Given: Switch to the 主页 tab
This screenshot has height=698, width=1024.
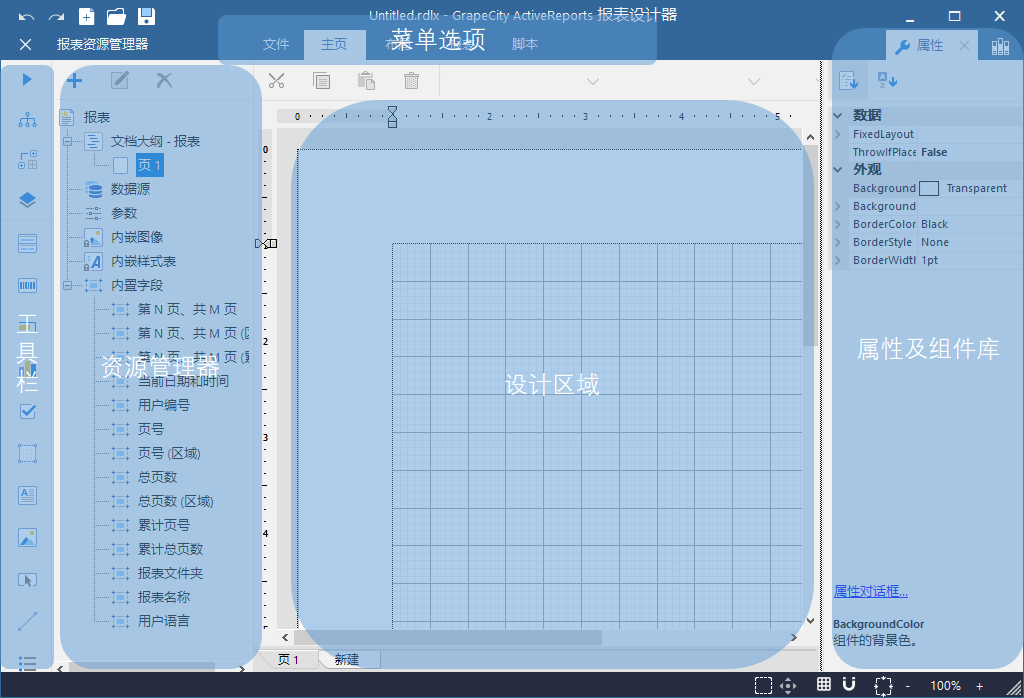Looking at the screenshot, I should click(334, 44).
